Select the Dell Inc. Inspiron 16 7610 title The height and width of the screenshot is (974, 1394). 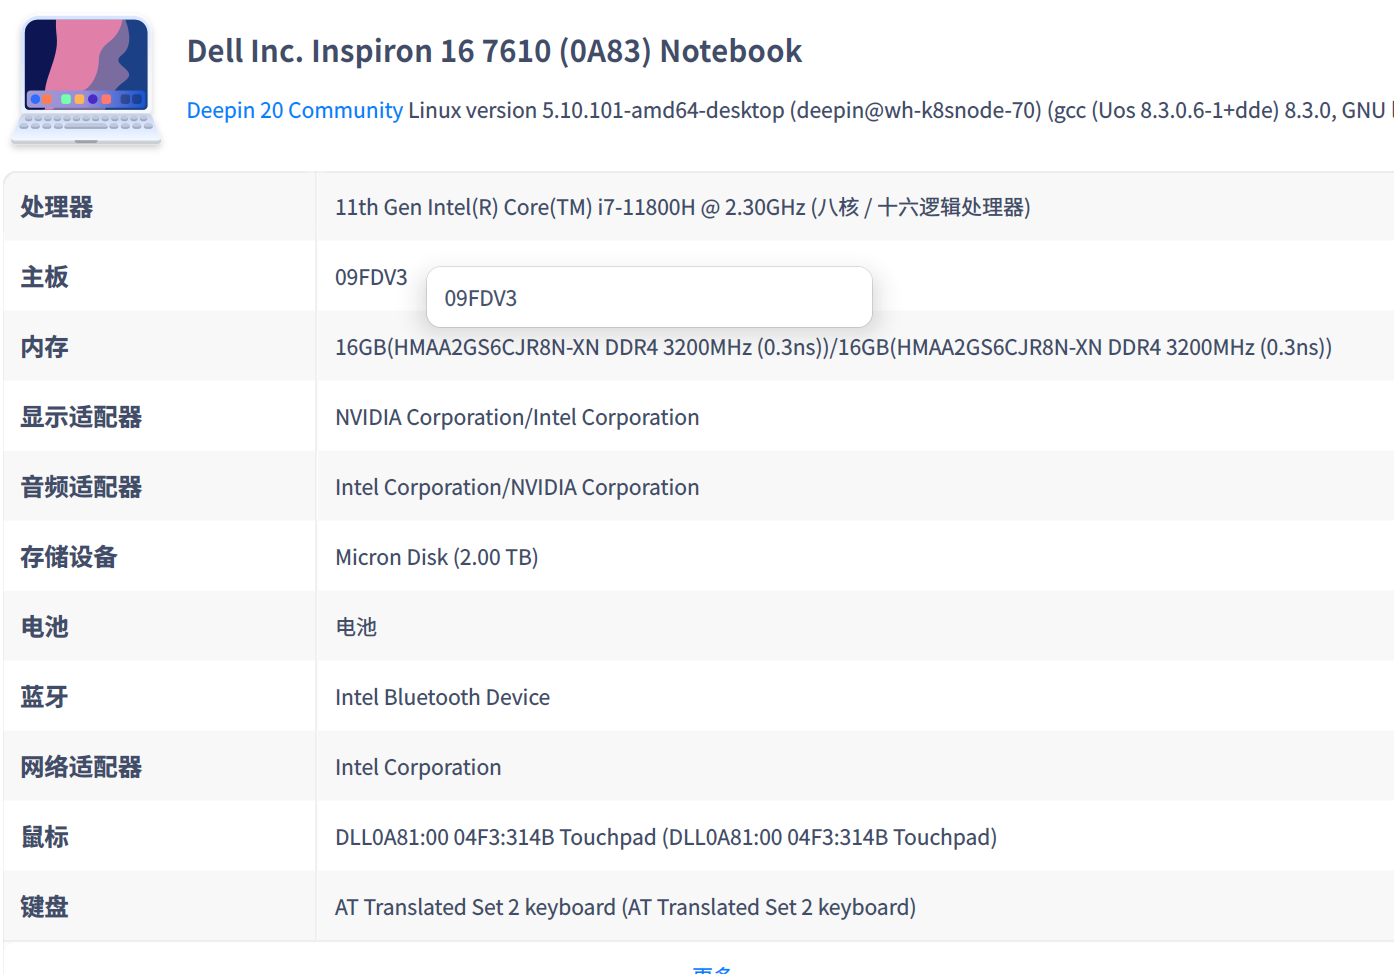click(x=494, y=51)
